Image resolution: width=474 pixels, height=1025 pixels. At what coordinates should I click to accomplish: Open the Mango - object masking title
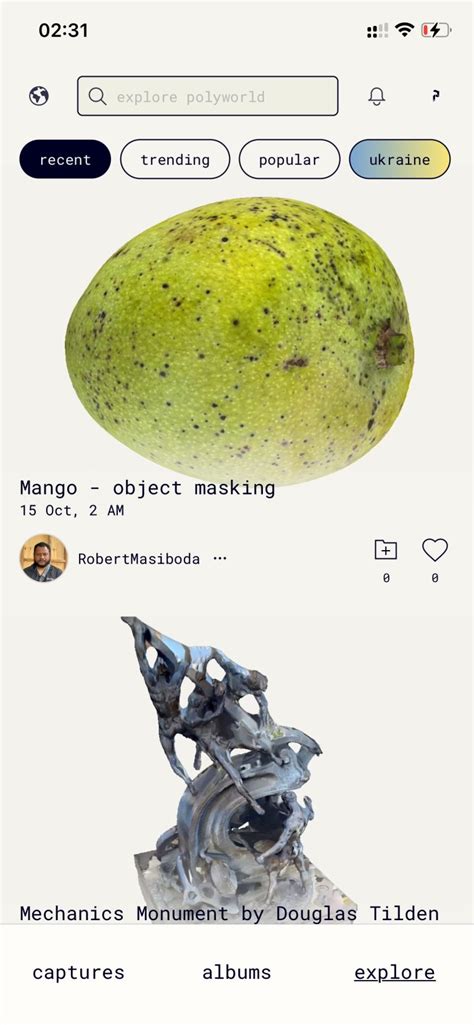[147, 488]
